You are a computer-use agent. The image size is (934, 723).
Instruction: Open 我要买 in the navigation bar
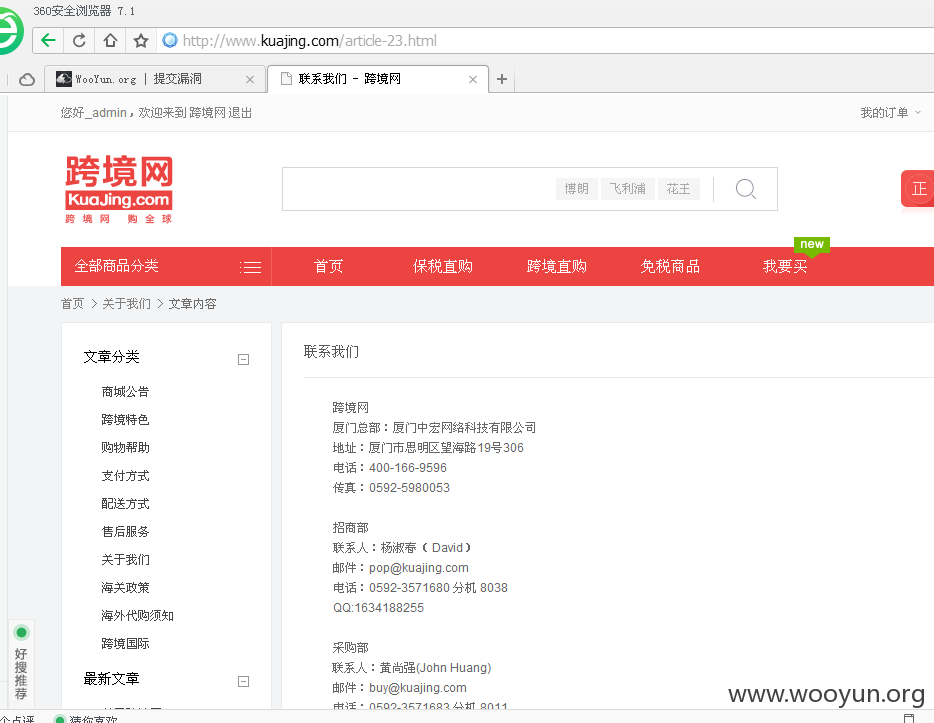(784, 266)
